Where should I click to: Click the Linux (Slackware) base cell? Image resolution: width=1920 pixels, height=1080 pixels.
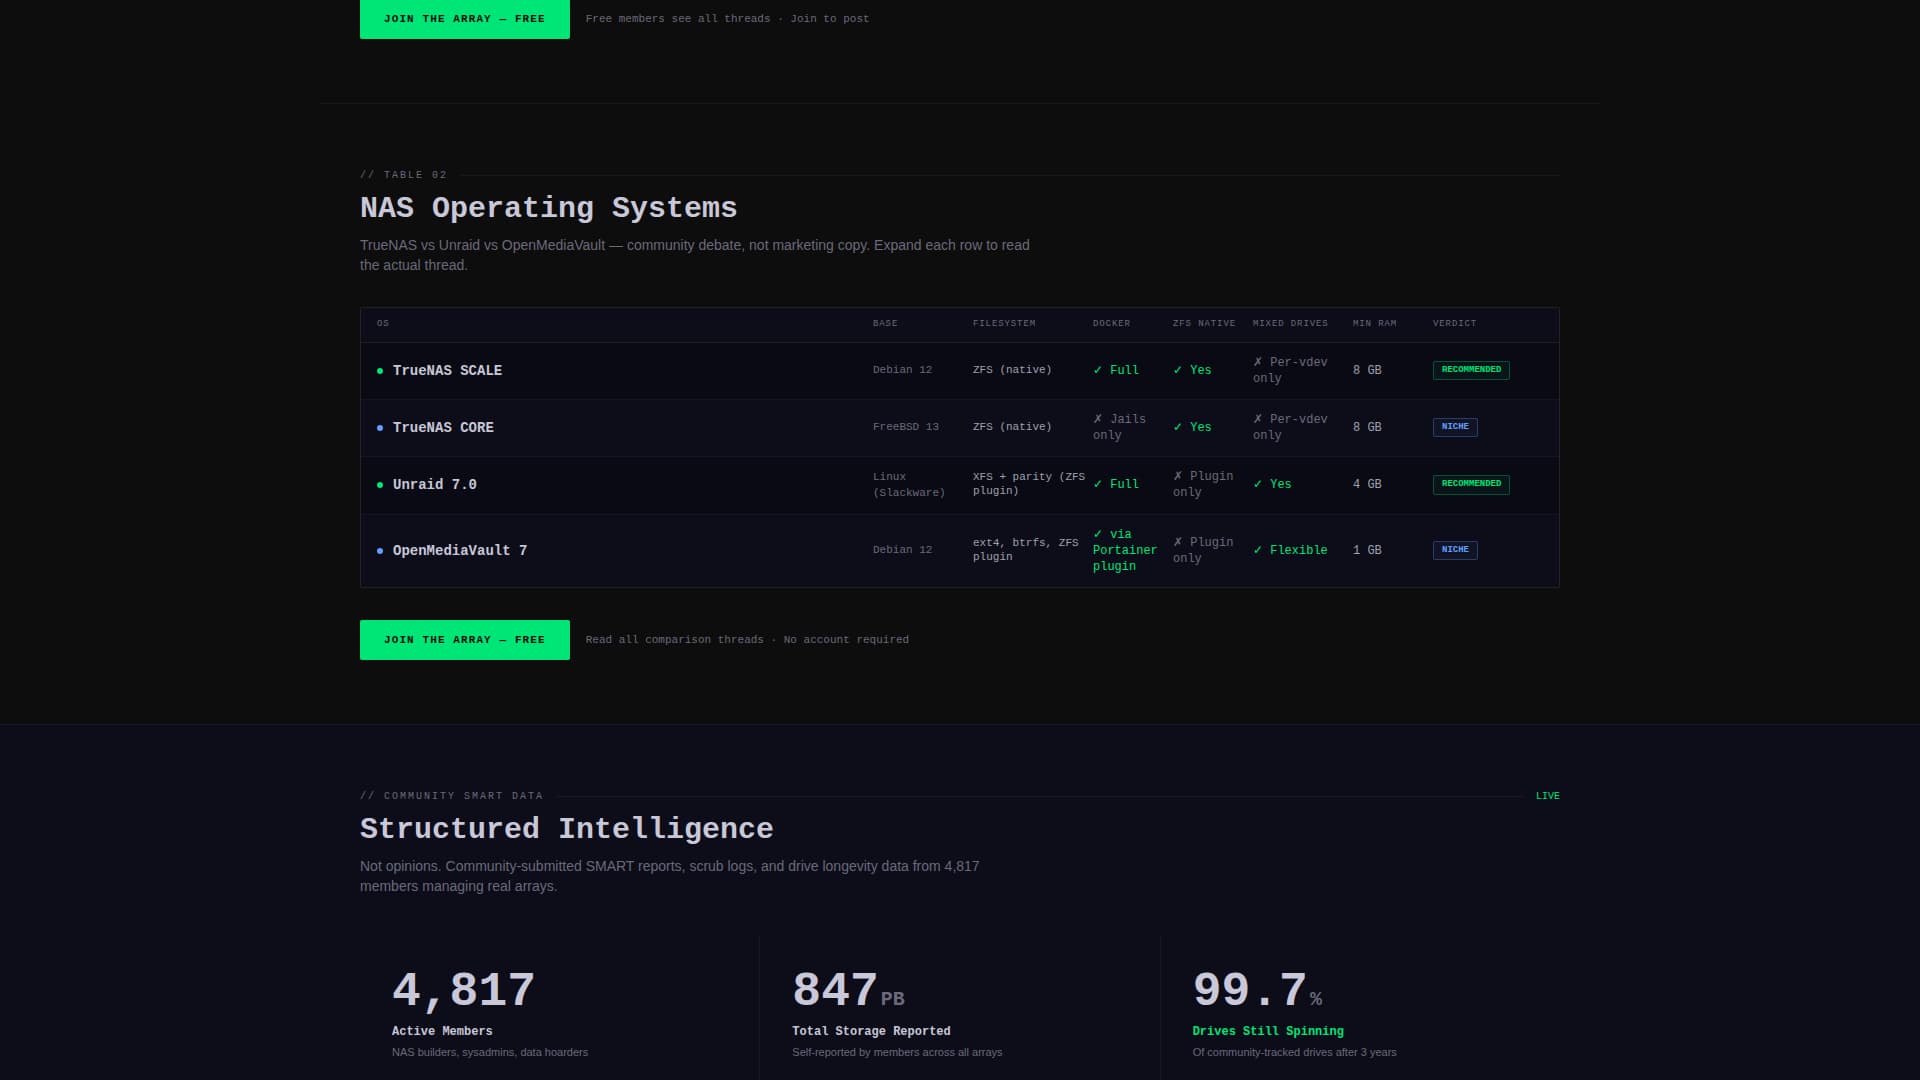909,485
